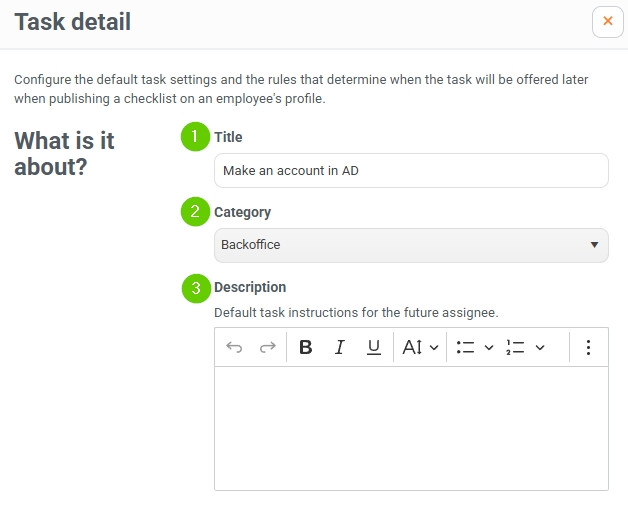Click the Description label
Screen dimensions: 628x512
point(250,287)
